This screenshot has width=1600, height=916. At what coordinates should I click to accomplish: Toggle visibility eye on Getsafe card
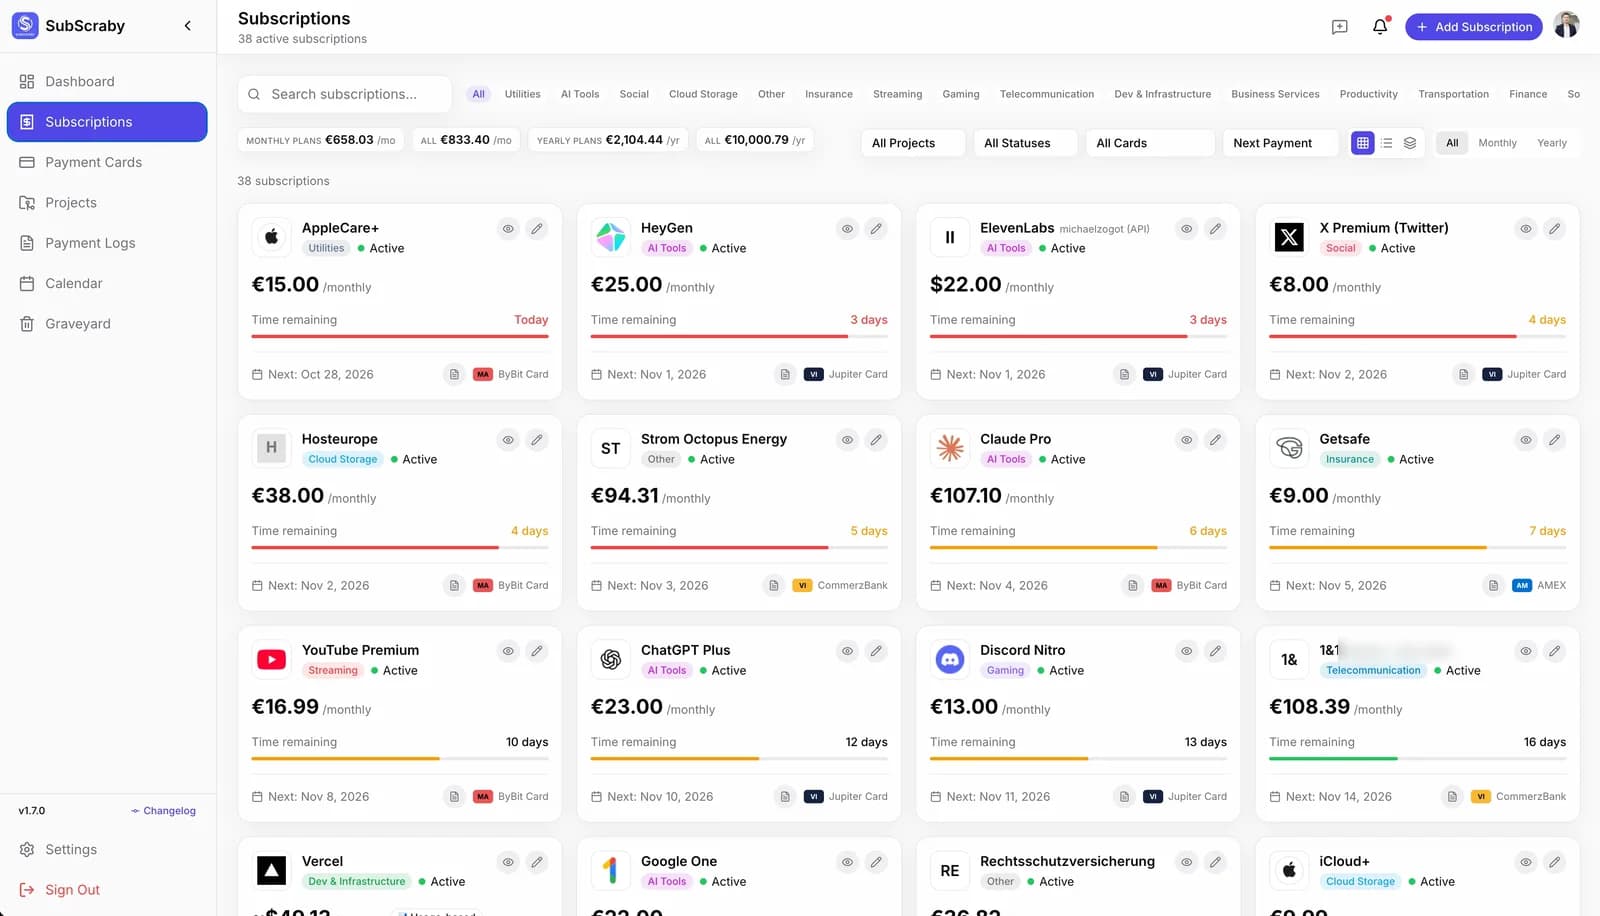click(x=1526, y=440)
